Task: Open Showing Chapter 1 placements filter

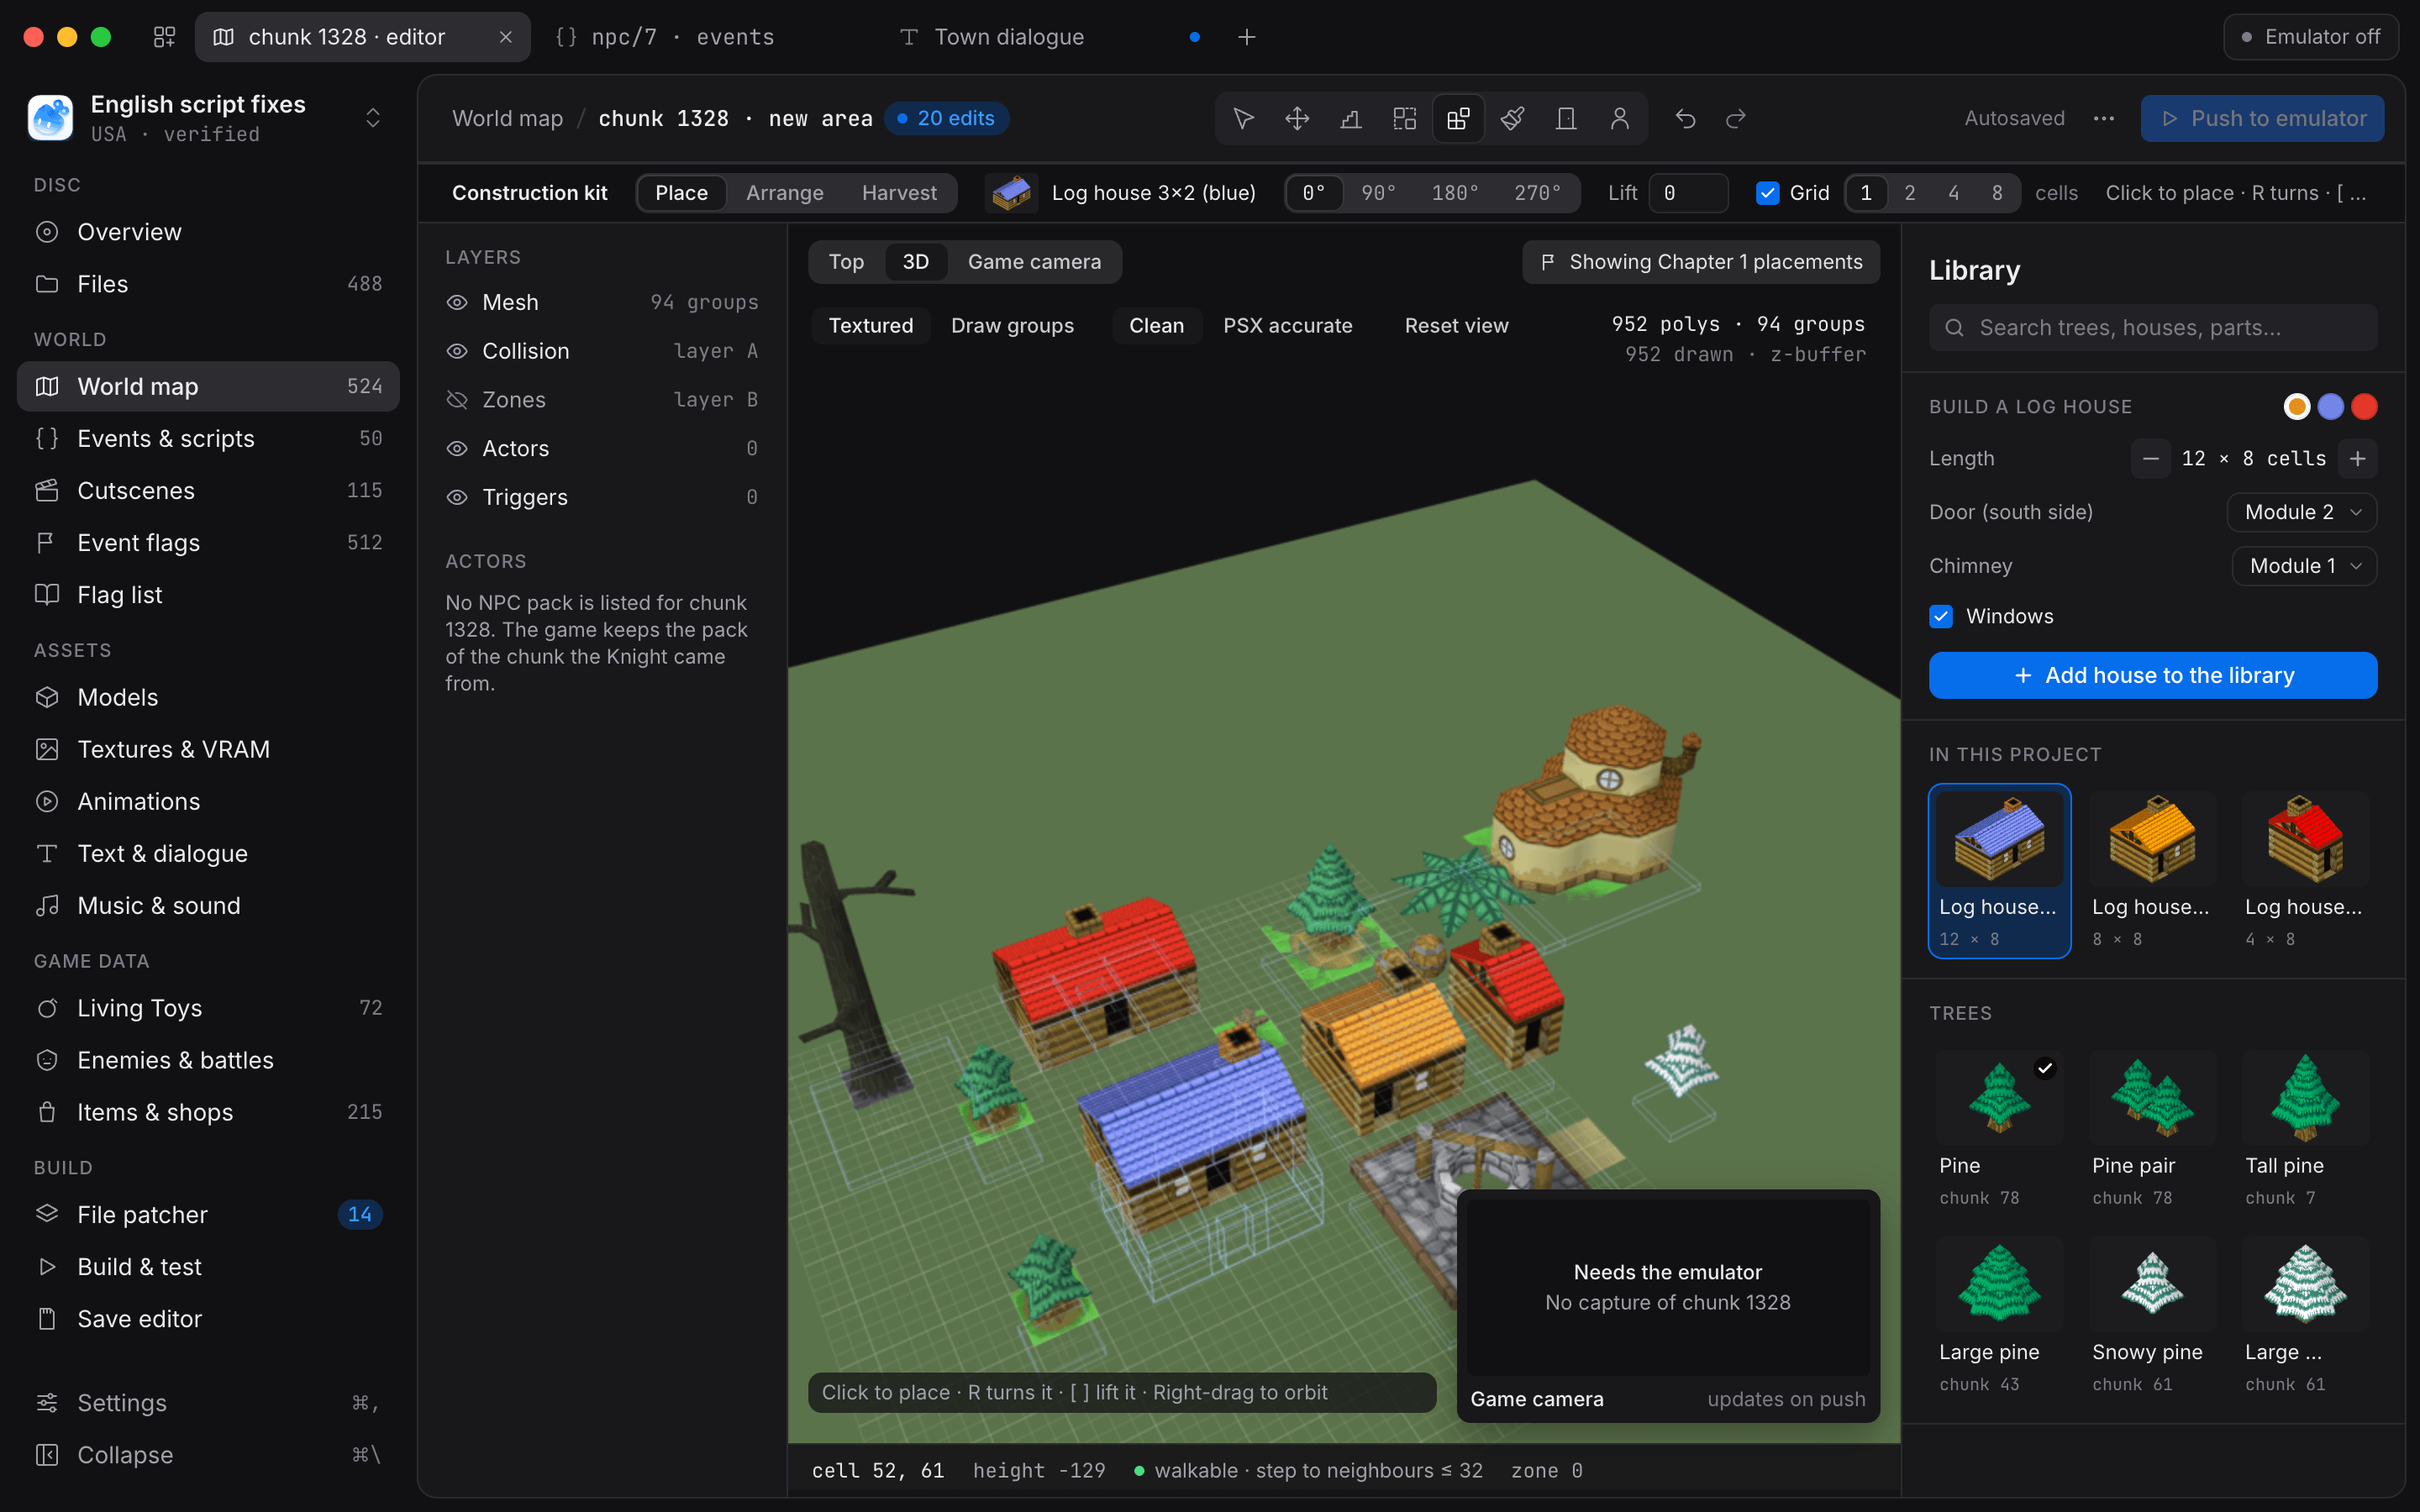Action: (1700, 262)
